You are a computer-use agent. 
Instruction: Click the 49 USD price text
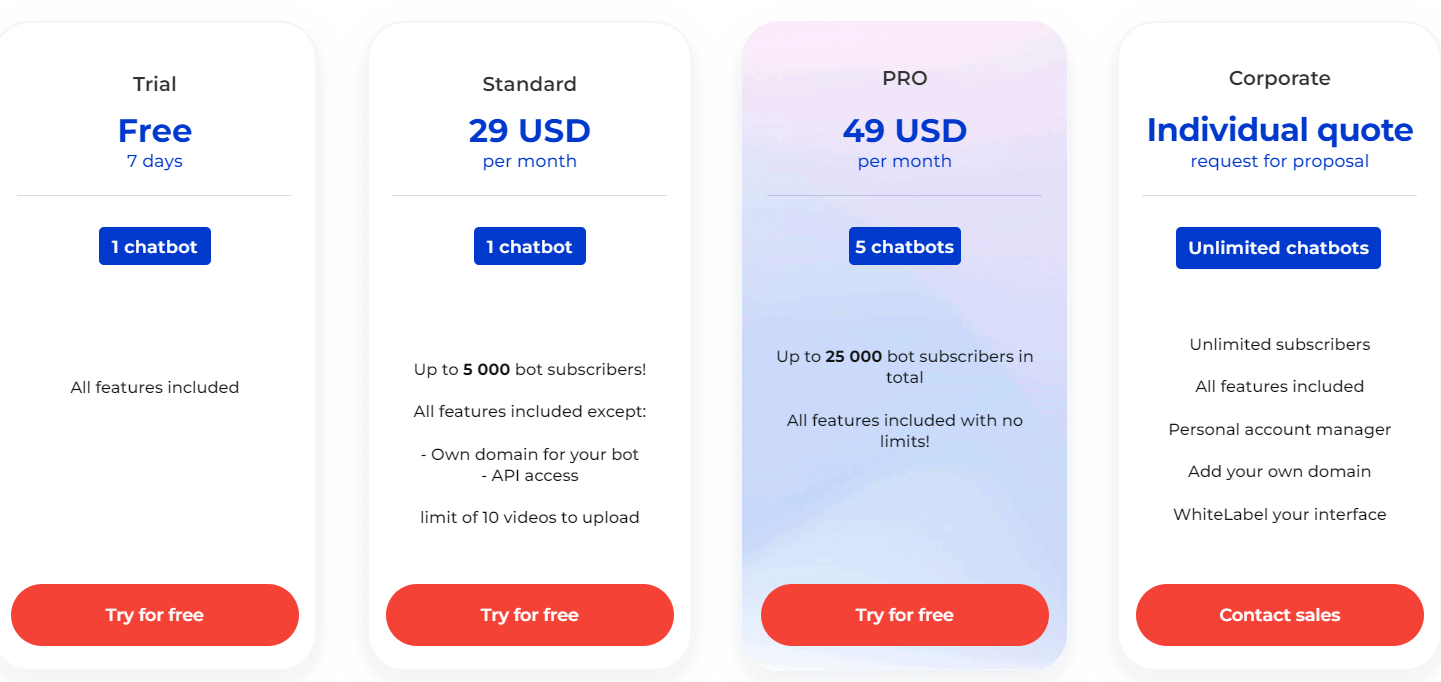(904, 130)
